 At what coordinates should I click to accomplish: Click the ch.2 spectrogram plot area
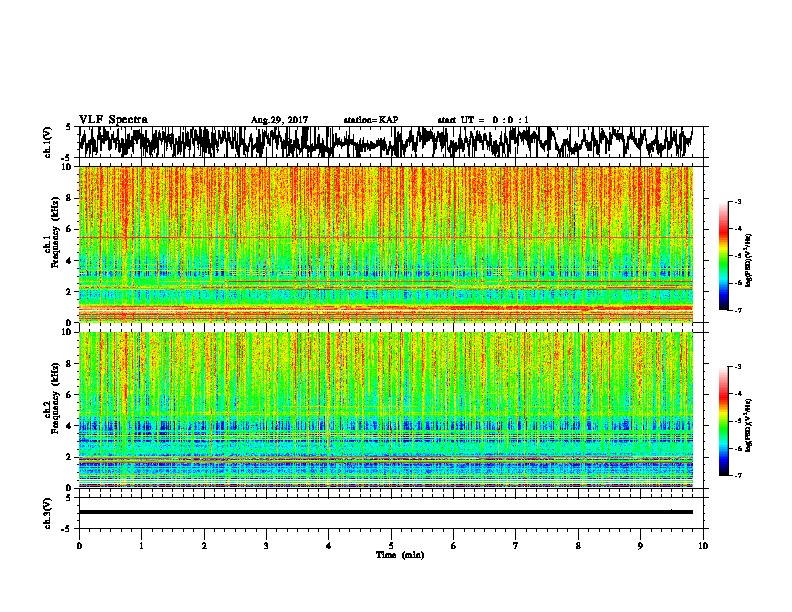[386, 410]
